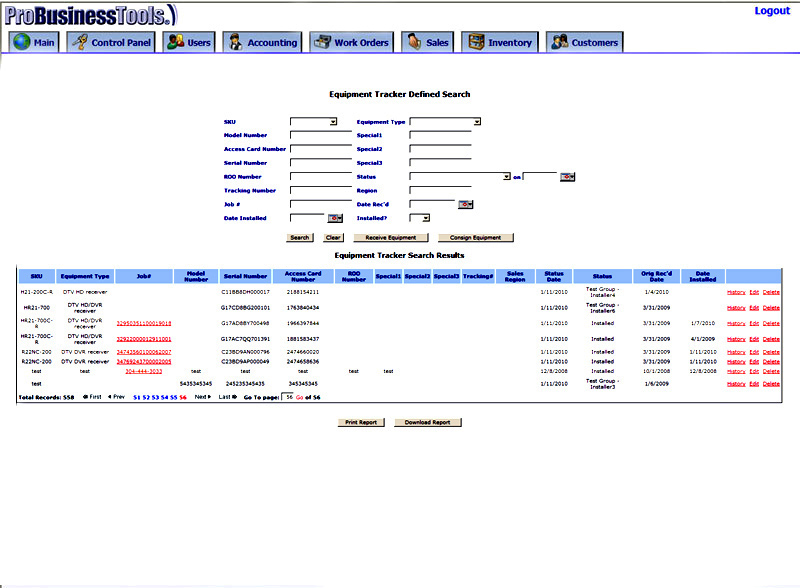This screenshot has width=800, height=588.
Task: Click the red Go link in pagination
Action: [x=299, y=397]
